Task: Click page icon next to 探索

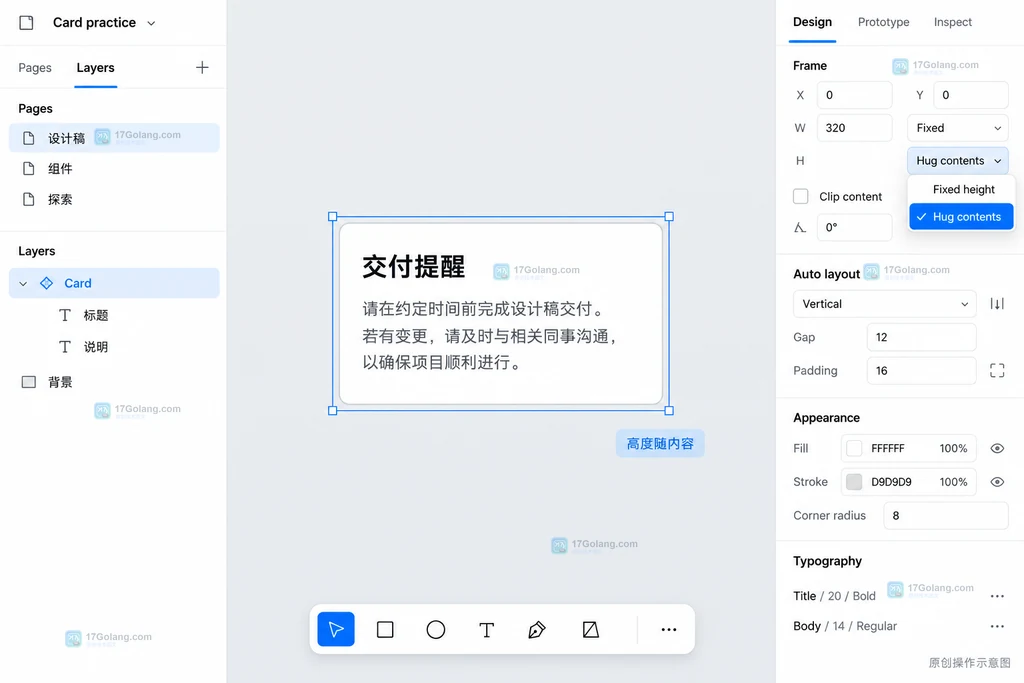Action: point(29,199)
